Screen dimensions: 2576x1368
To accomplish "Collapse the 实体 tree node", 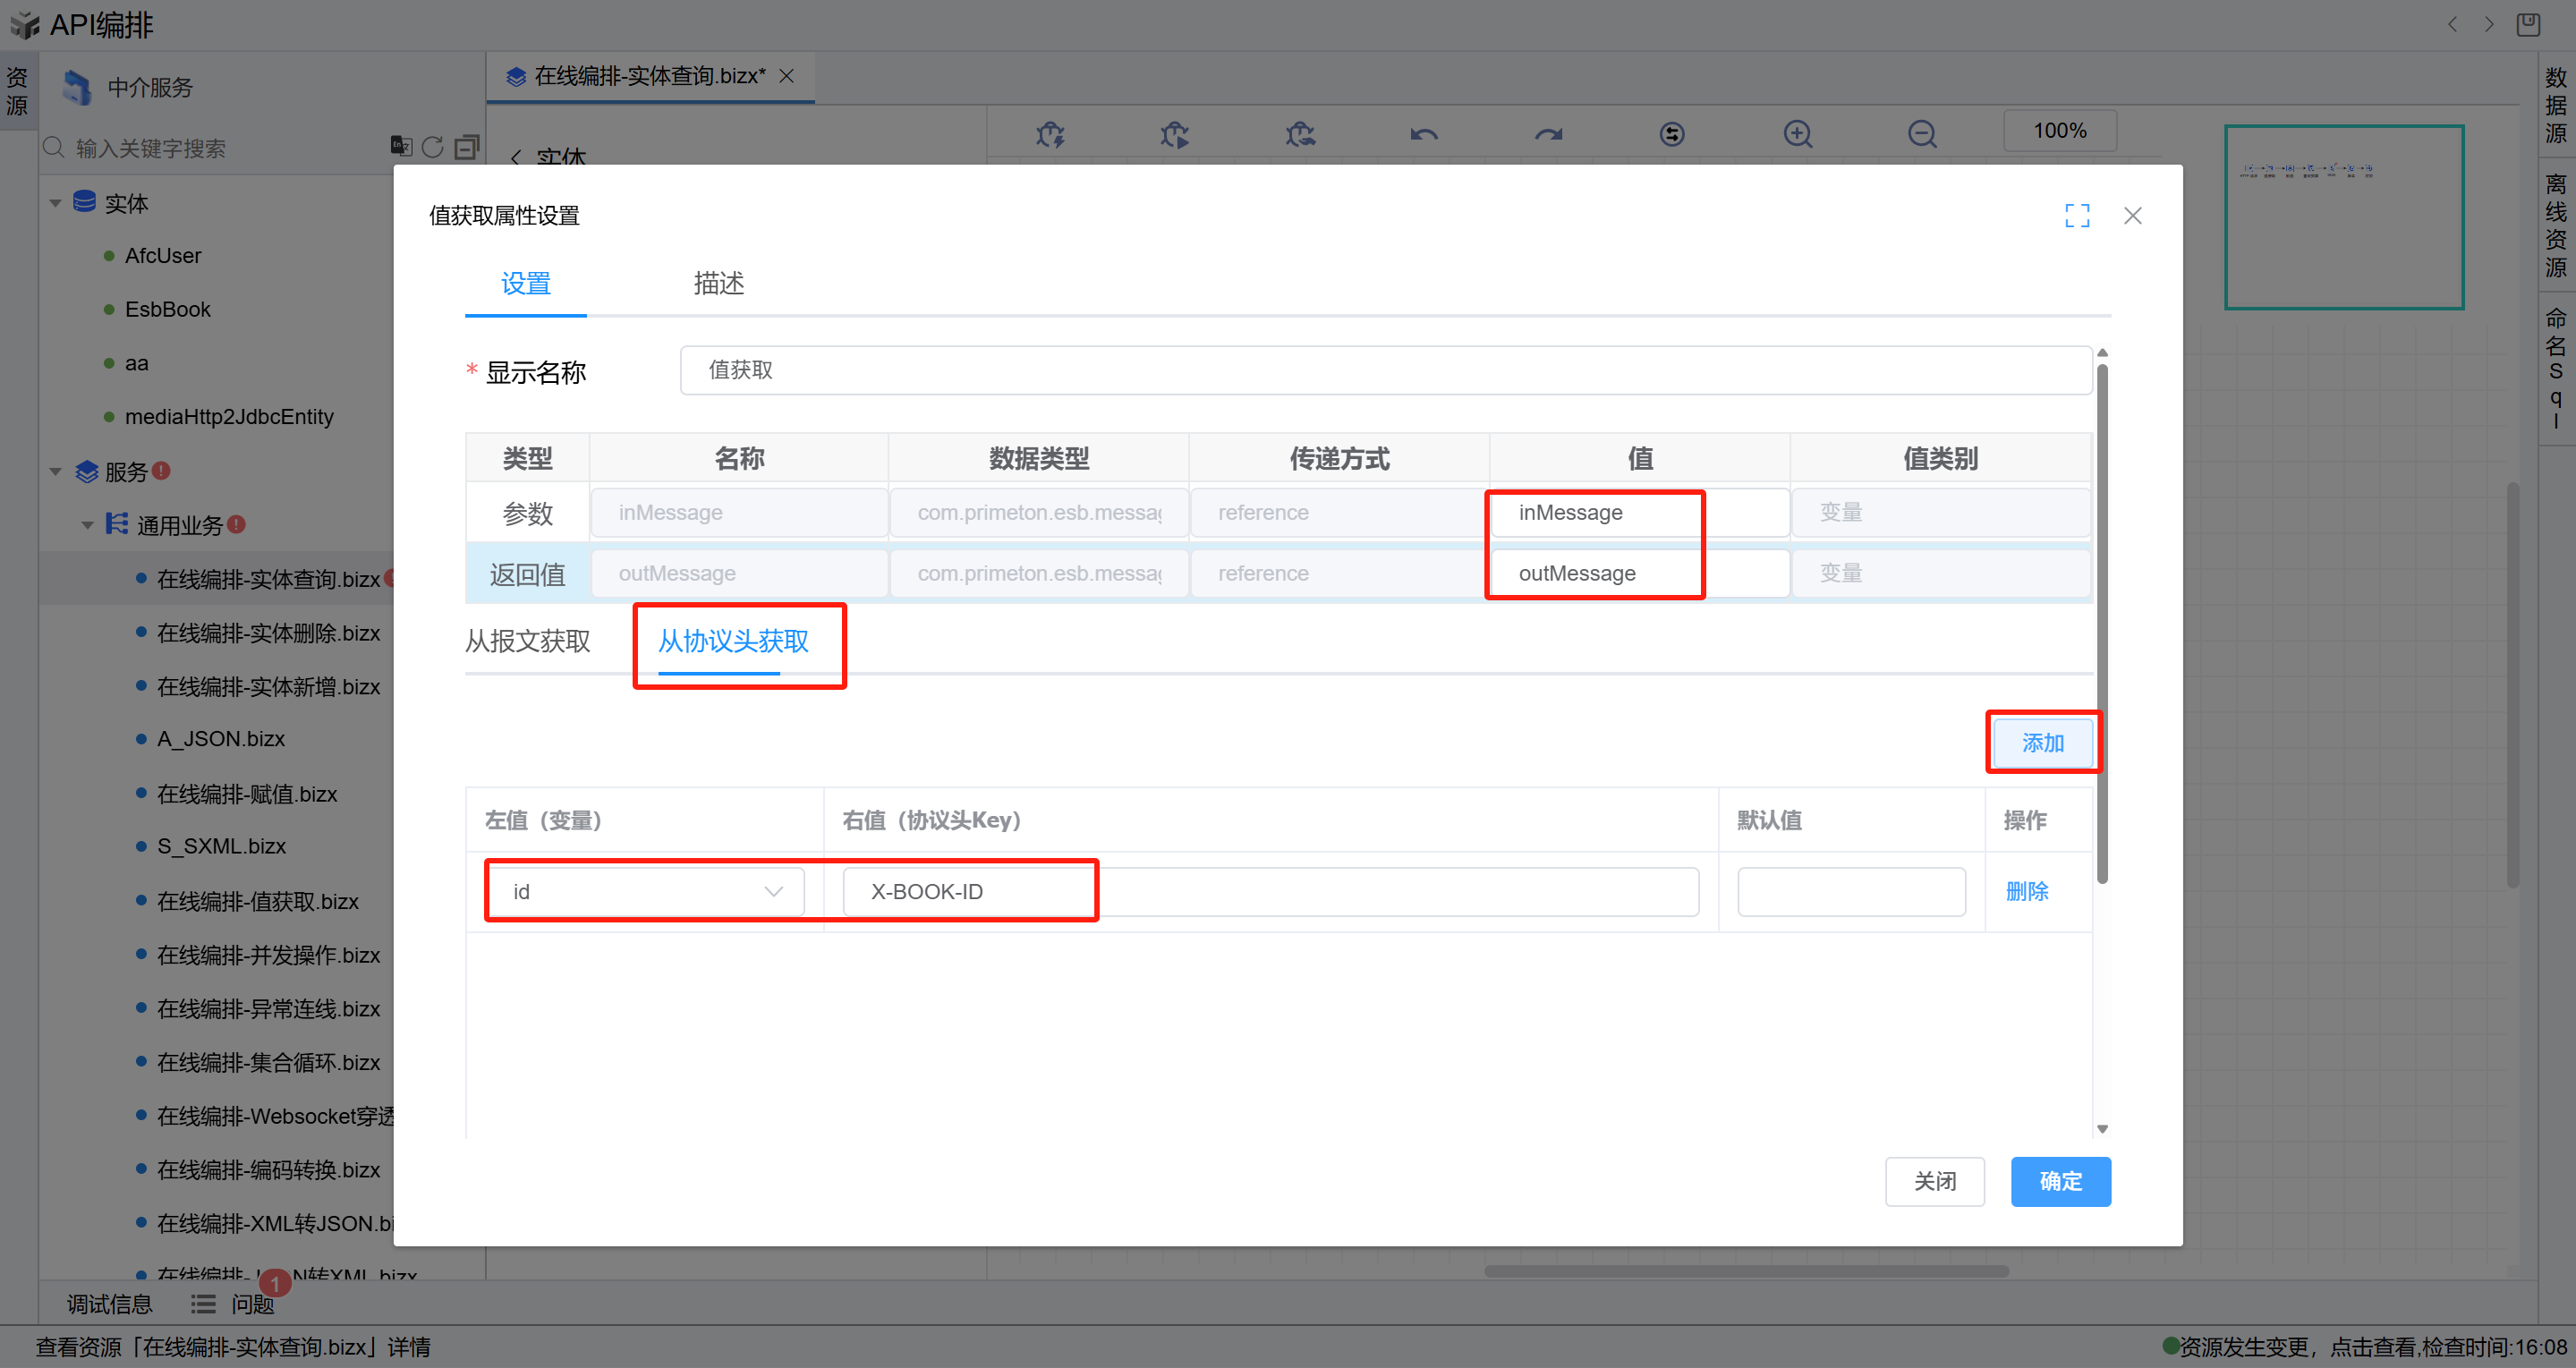I will (56, 203).
